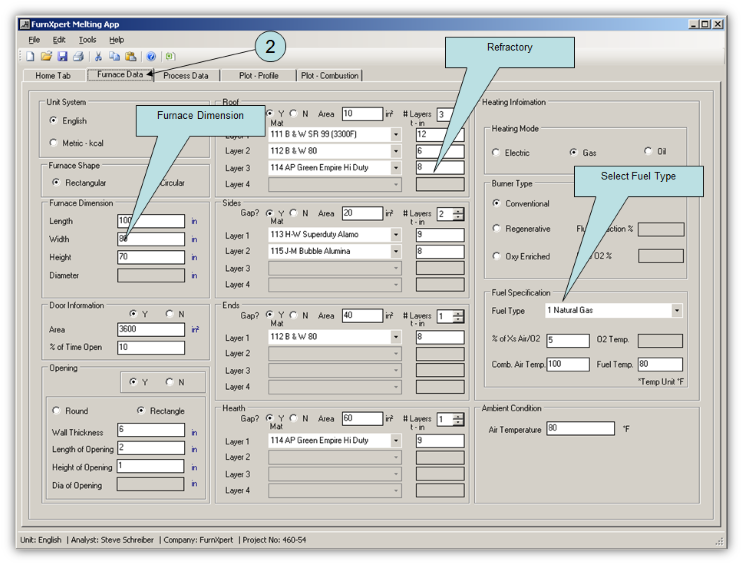Click the green square toolbar icon
Image resolution: width=743 pixels, height=565 pixels.
(x=170, y=56)
